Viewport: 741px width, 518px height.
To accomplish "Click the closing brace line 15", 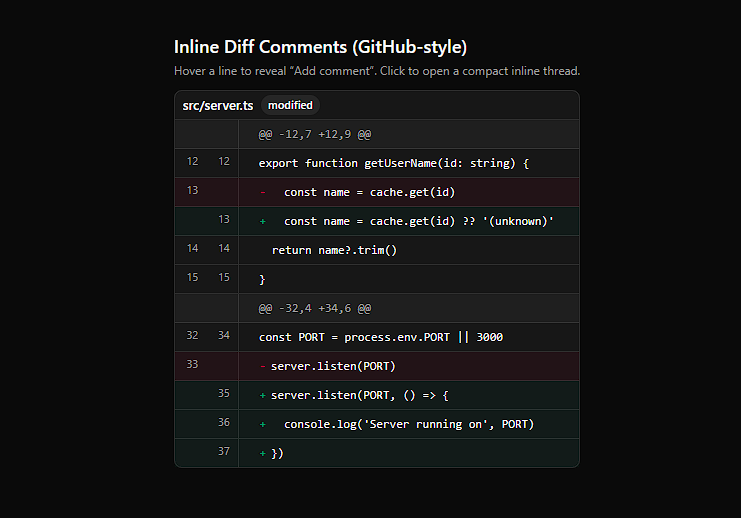I will 377,279.
